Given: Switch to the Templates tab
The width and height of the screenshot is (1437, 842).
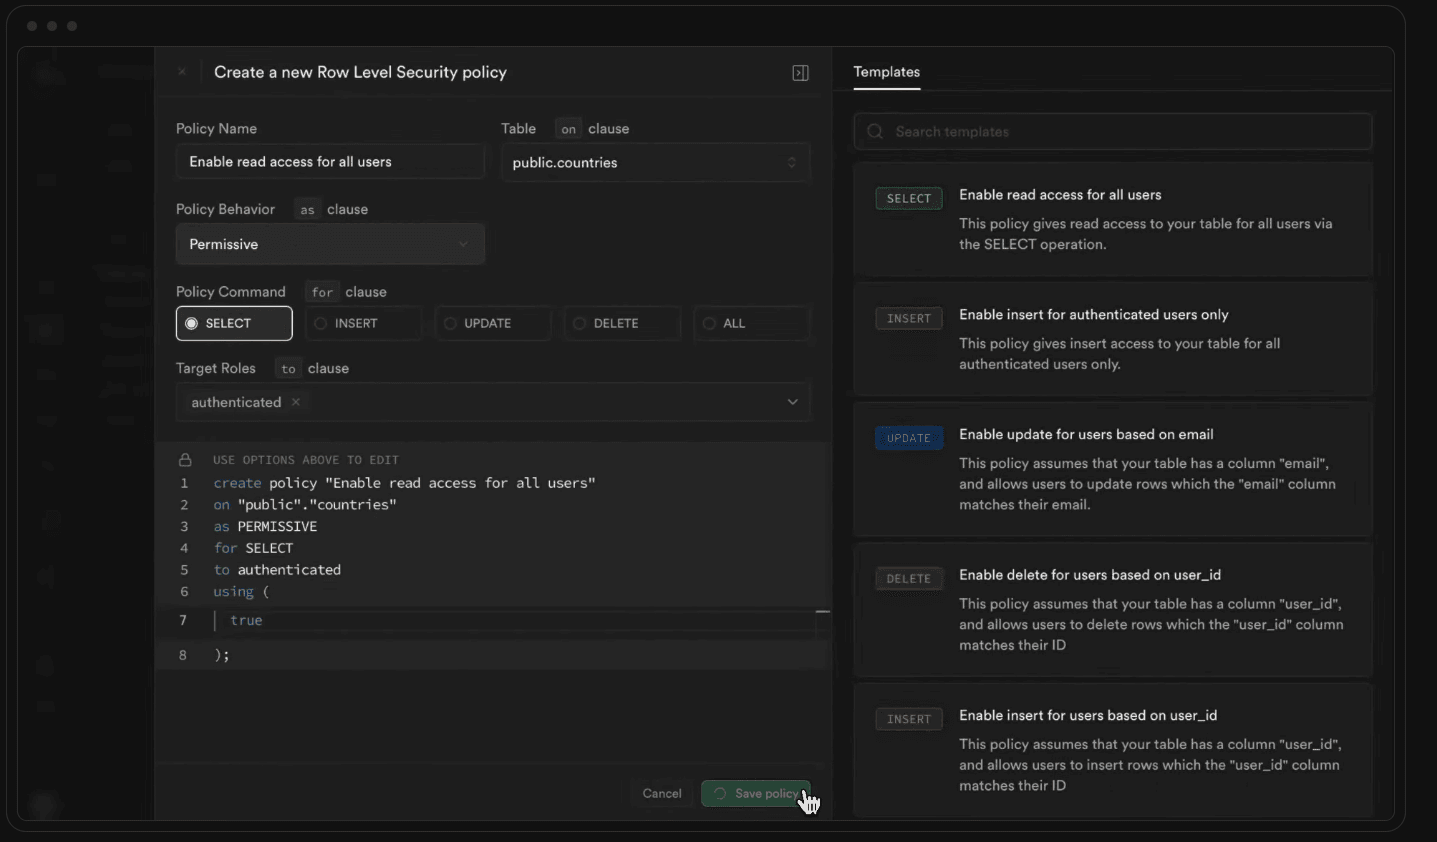Looking at the screenshot, I should pyautogui.click(x=886, y=72).
